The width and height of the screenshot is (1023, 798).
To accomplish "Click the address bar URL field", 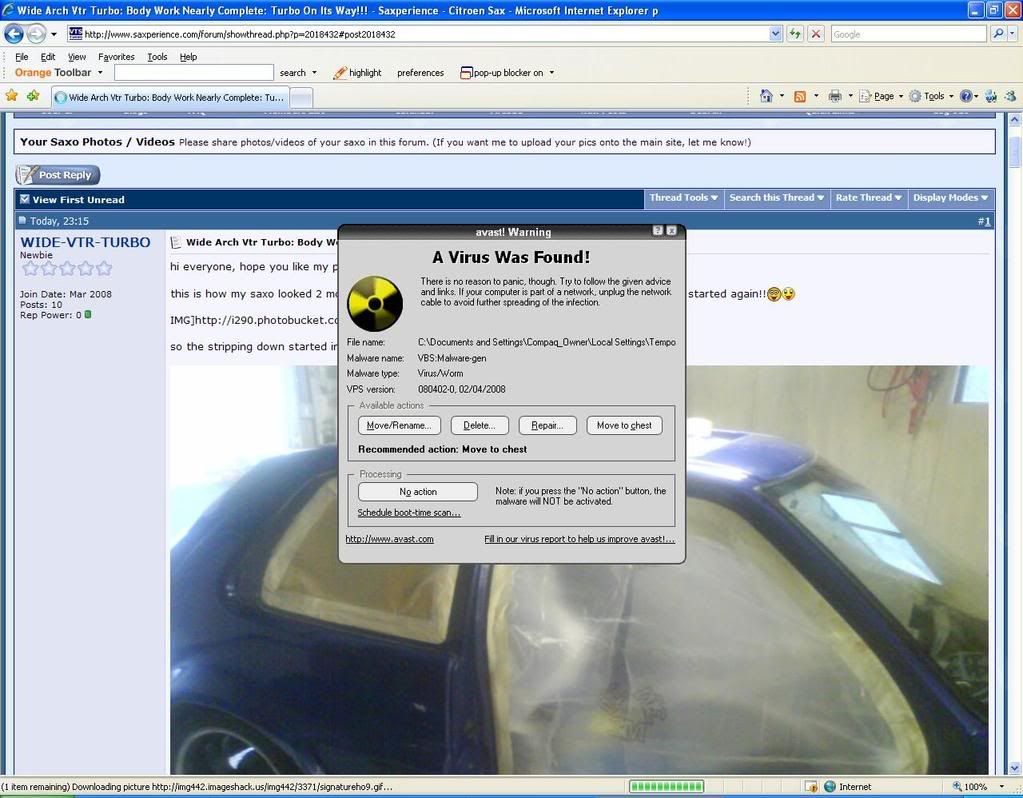I will 418,34.
